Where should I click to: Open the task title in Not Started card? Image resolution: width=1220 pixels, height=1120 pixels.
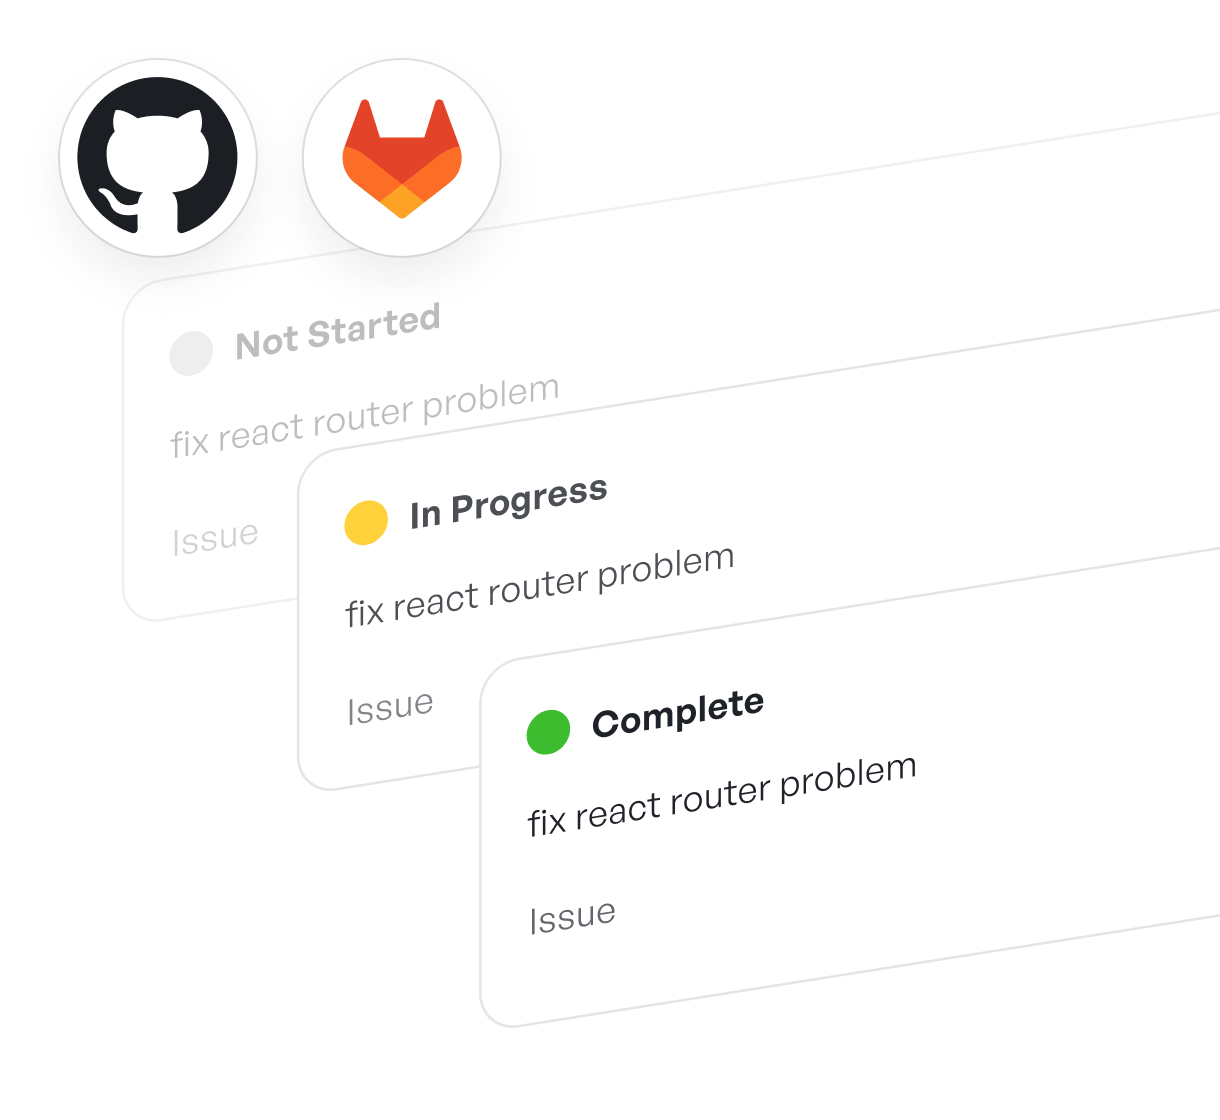pos(364,417)
